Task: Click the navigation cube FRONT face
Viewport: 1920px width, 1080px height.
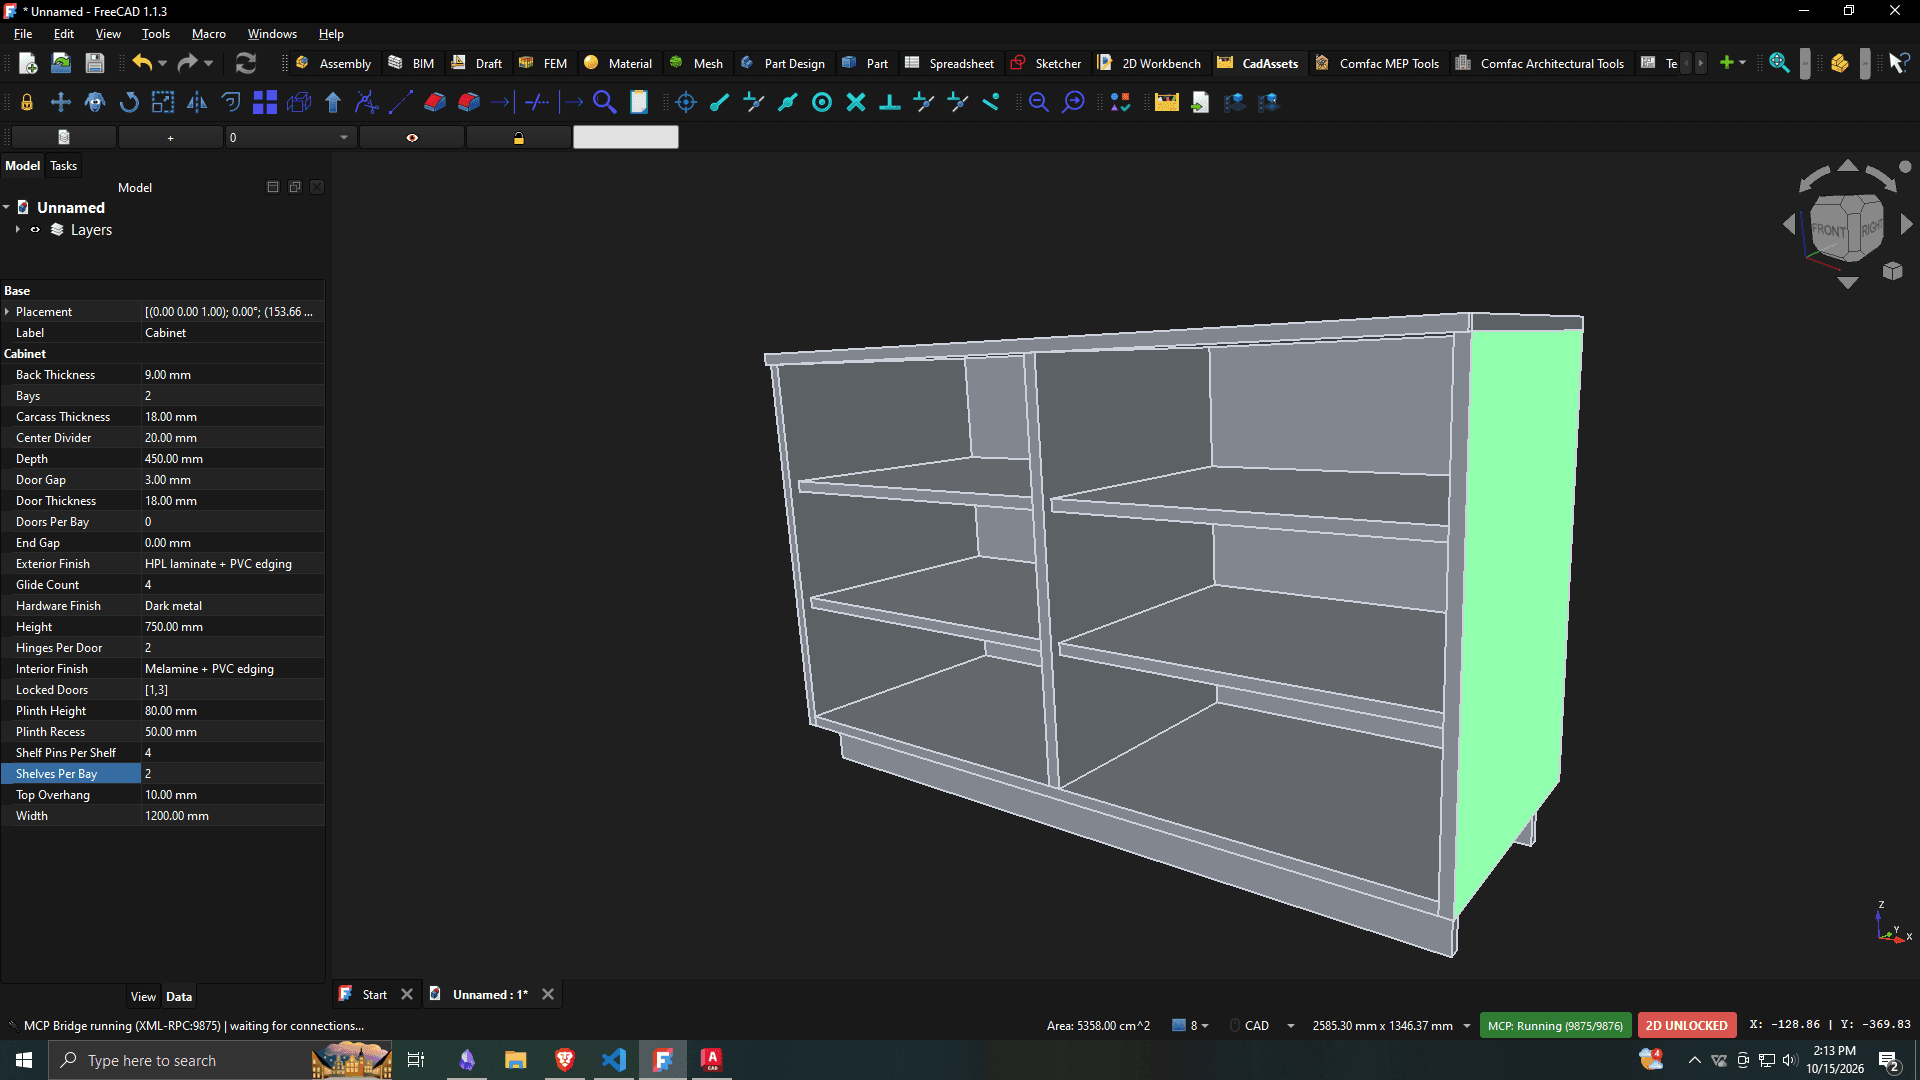Action: point(1830,229)
